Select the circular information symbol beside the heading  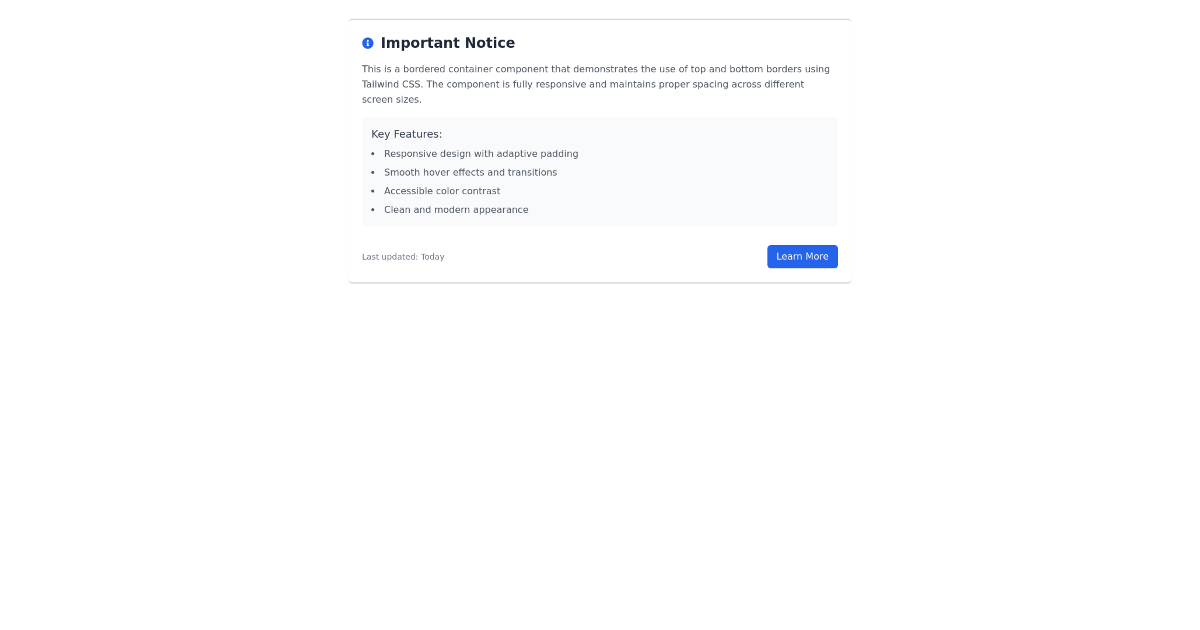pos(367,43)
